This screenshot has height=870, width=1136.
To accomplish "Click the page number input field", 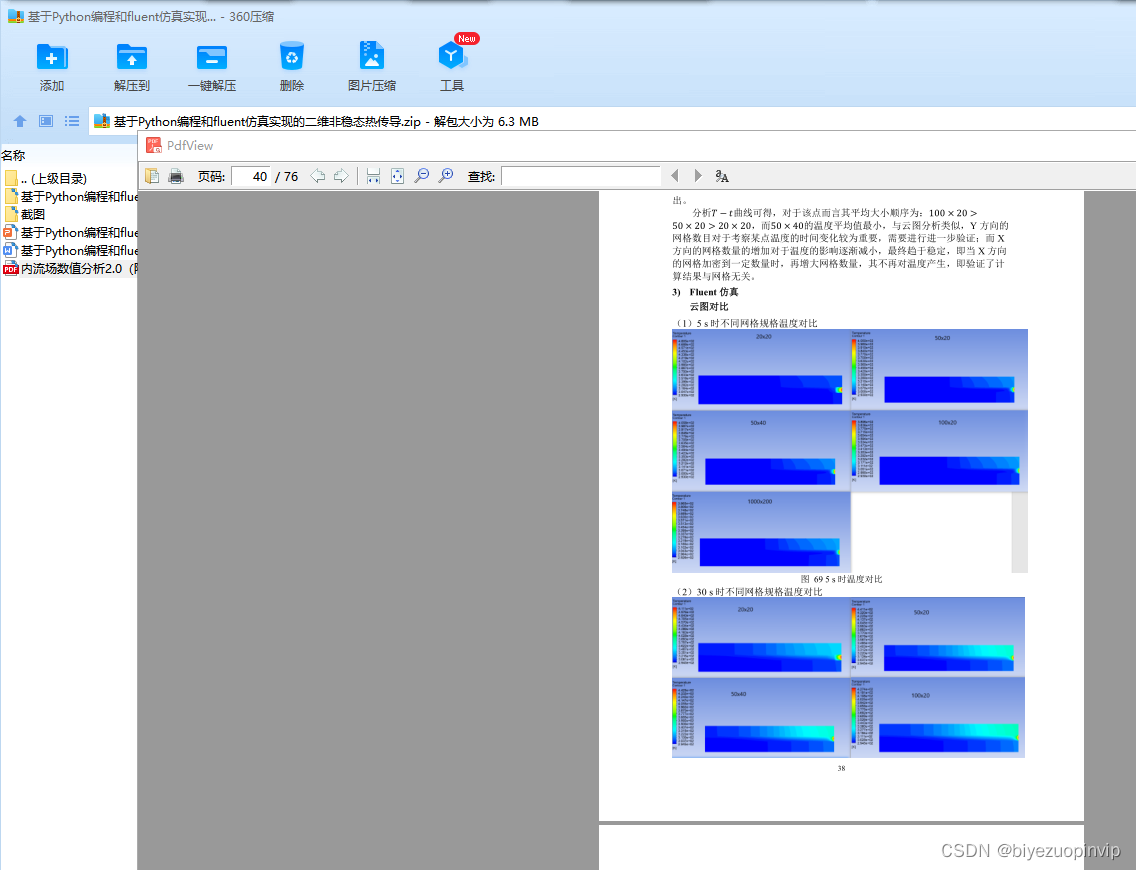I will [251, 176].
